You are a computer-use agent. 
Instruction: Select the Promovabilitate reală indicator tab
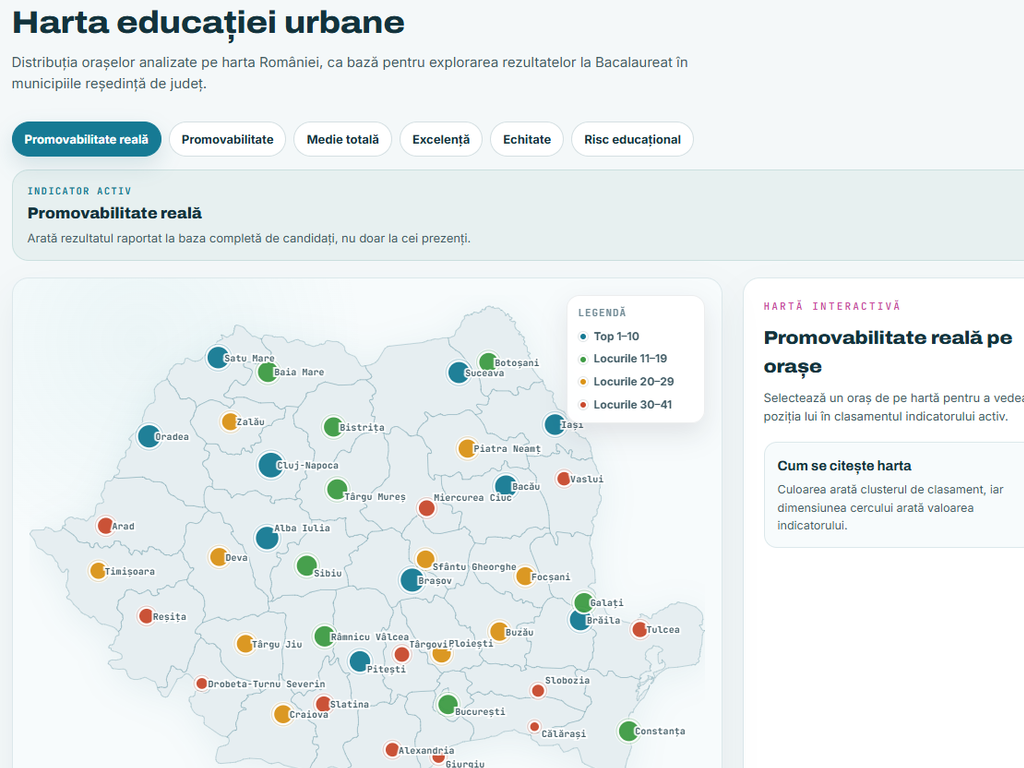tap(86, 139)
